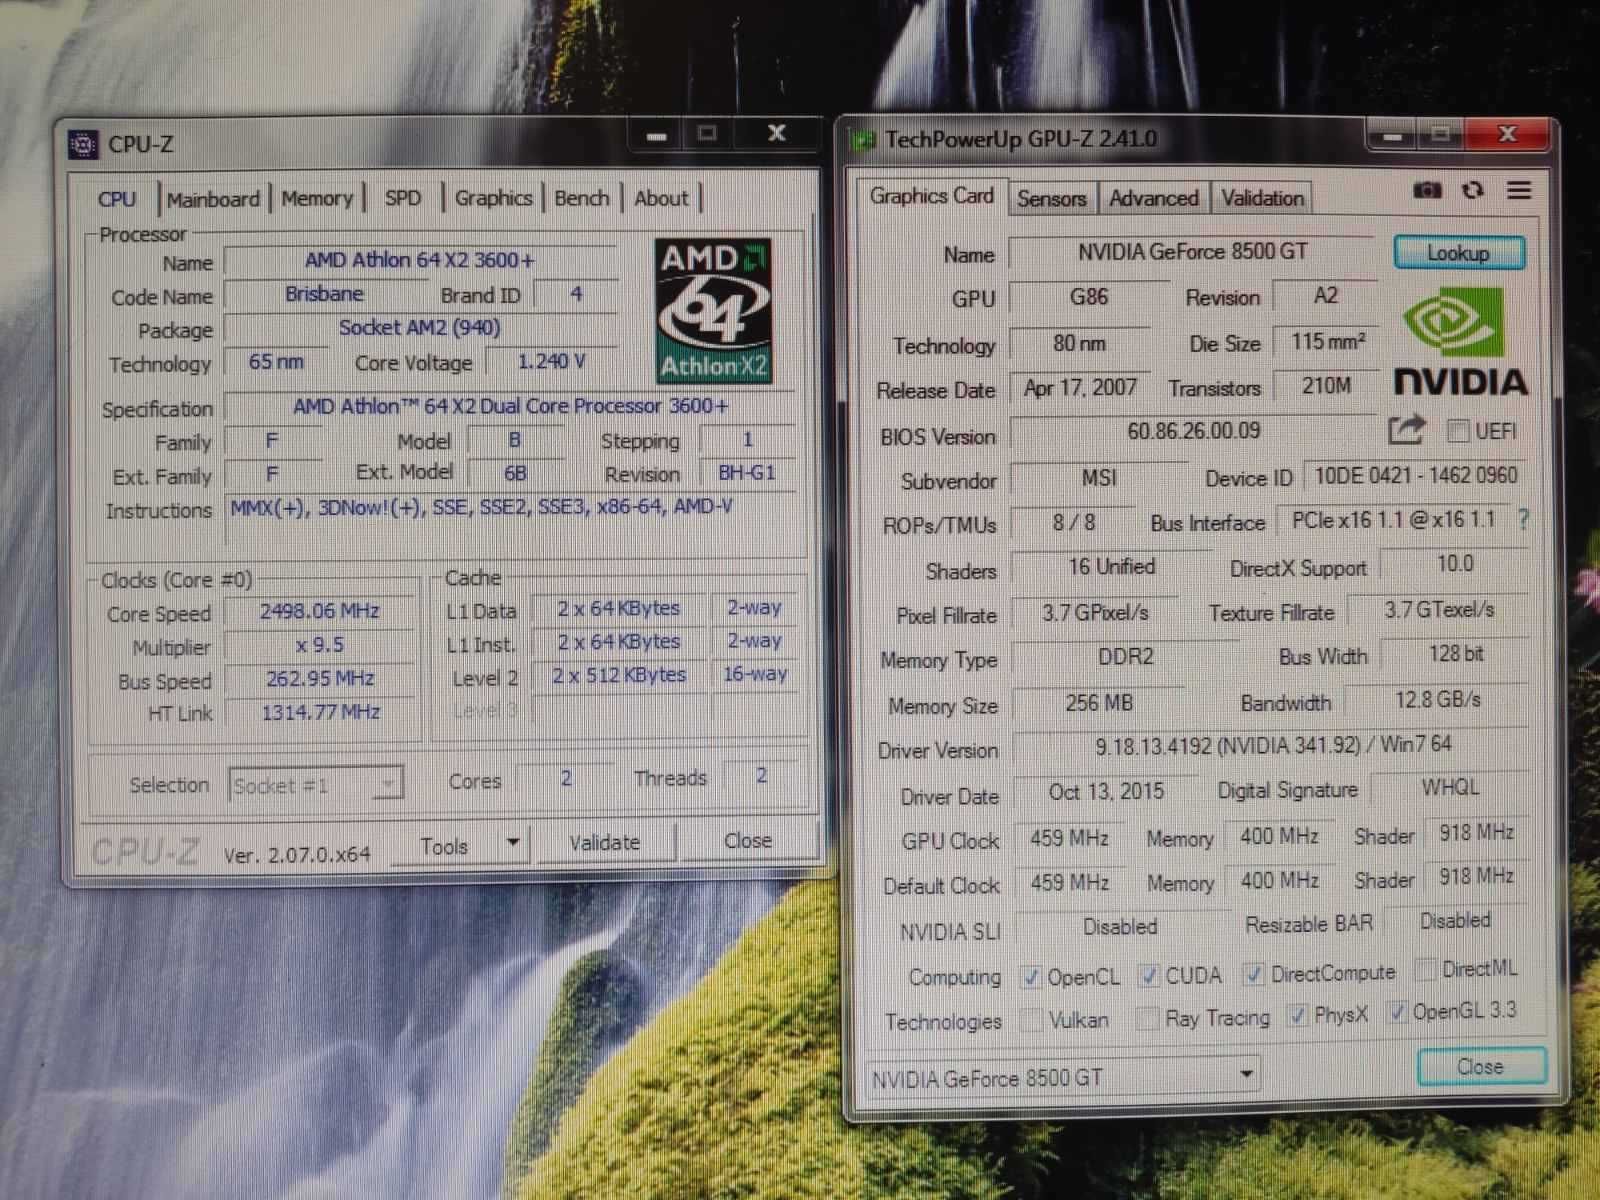
Task: Click the Device ID value 10DE 0421
Action: click(x=1414, y=475)
